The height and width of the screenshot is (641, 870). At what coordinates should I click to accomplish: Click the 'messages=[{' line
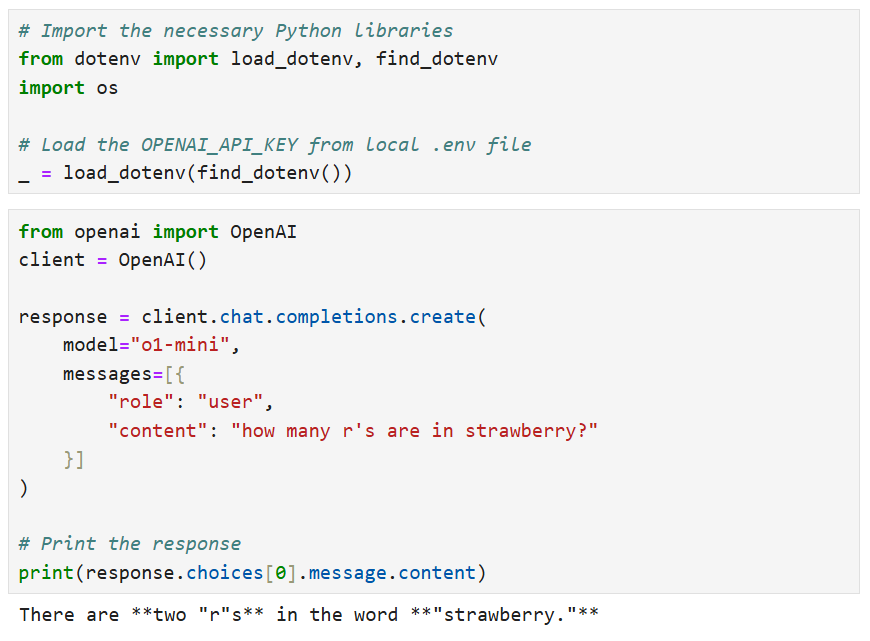123,374
